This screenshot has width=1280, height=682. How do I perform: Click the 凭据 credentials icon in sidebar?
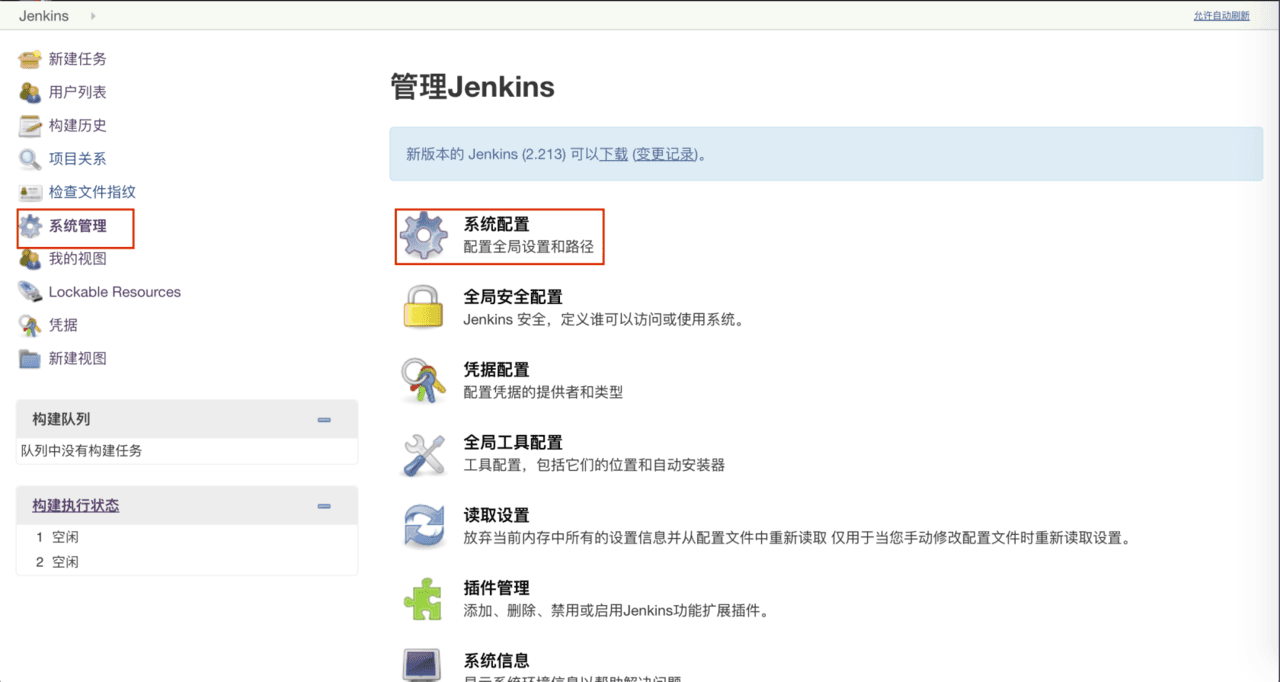pyautogui.click(x=30, y=325)
